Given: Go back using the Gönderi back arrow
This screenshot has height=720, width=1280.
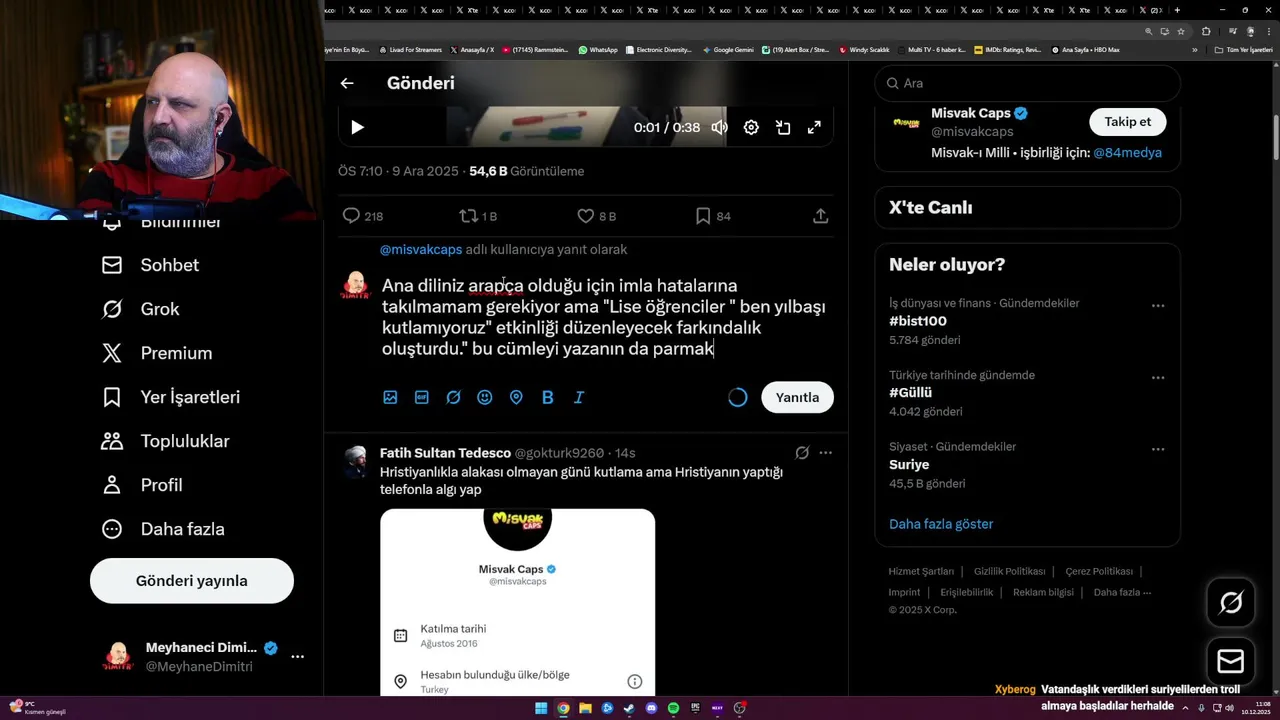Looking at the screenshot, I should pos(347,83).
